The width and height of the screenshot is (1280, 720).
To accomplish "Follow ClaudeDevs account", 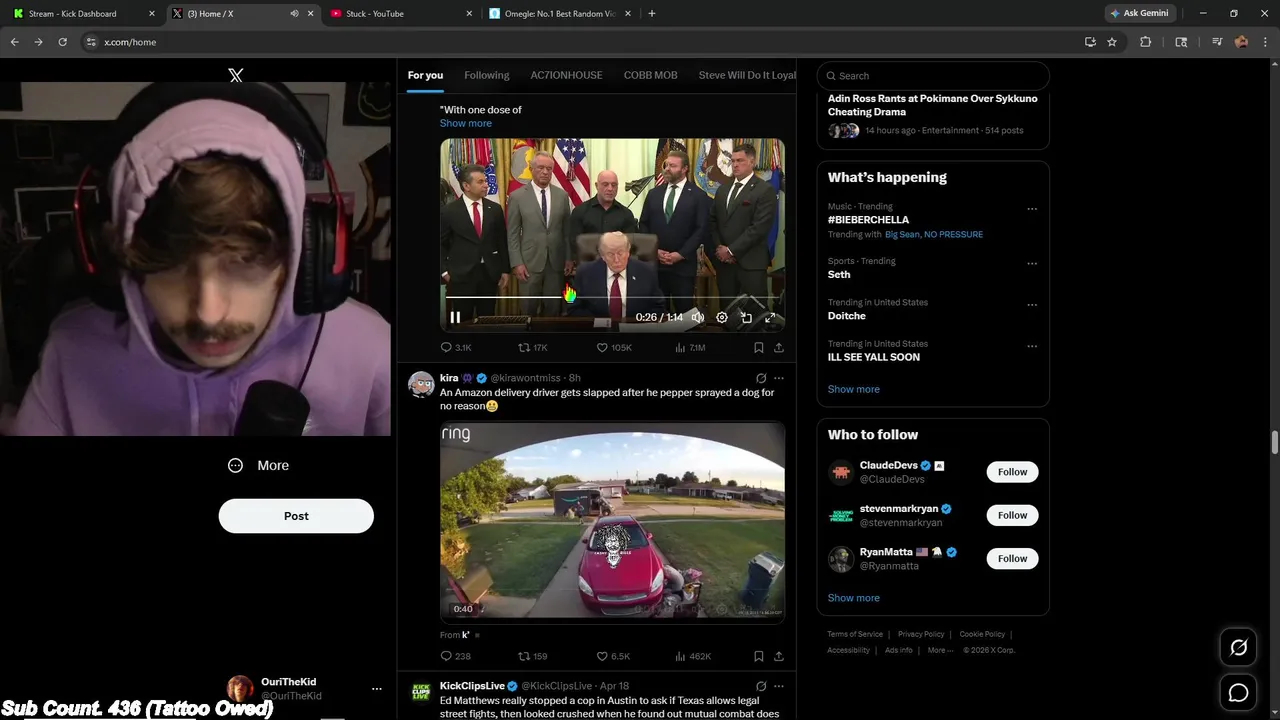I will pos(1012,472).
